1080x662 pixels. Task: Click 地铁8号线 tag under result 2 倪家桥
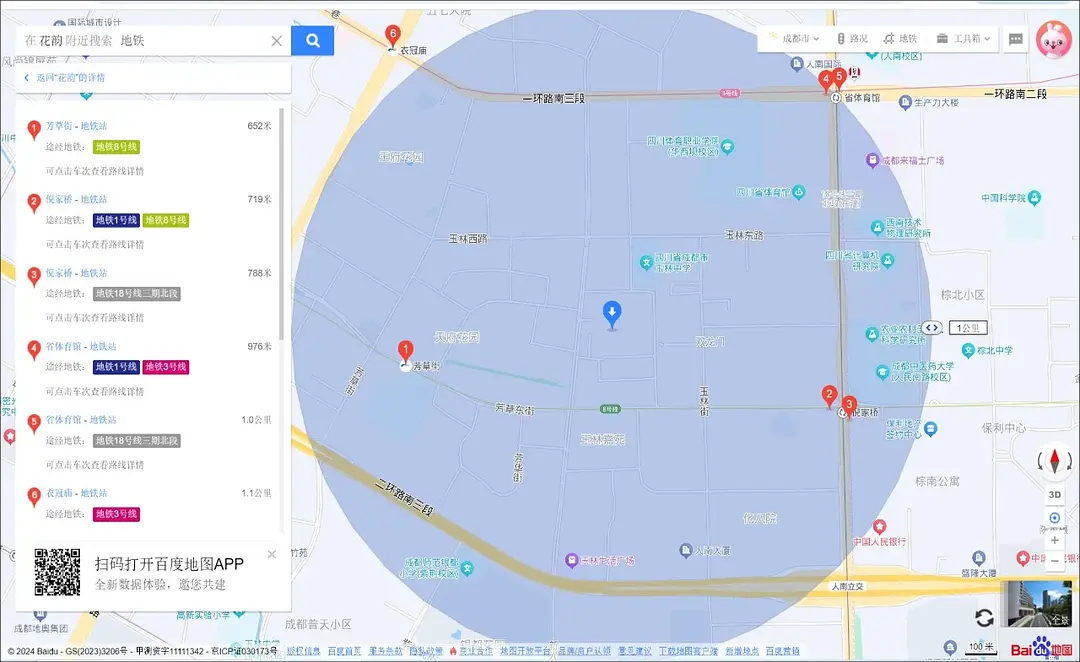coord(166,220)
